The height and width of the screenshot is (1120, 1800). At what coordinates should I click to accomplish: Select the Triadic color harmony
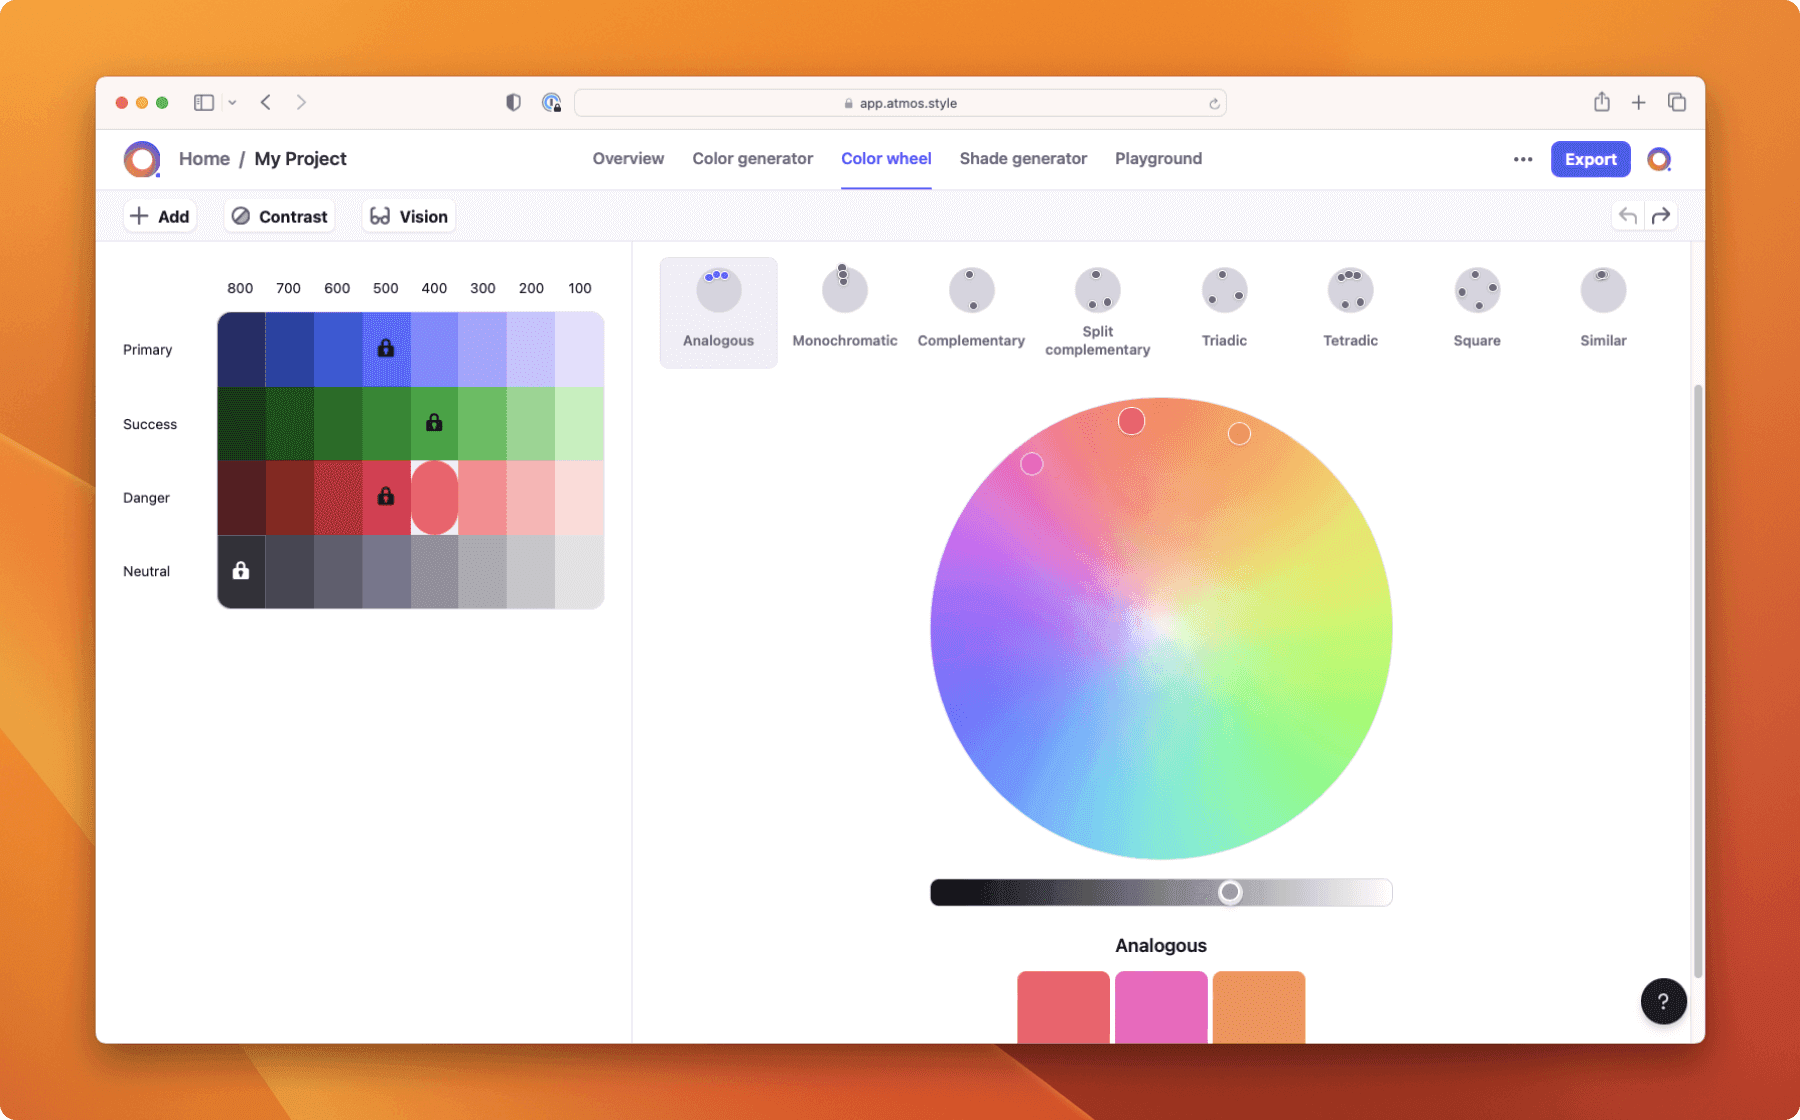(1224, 290)
